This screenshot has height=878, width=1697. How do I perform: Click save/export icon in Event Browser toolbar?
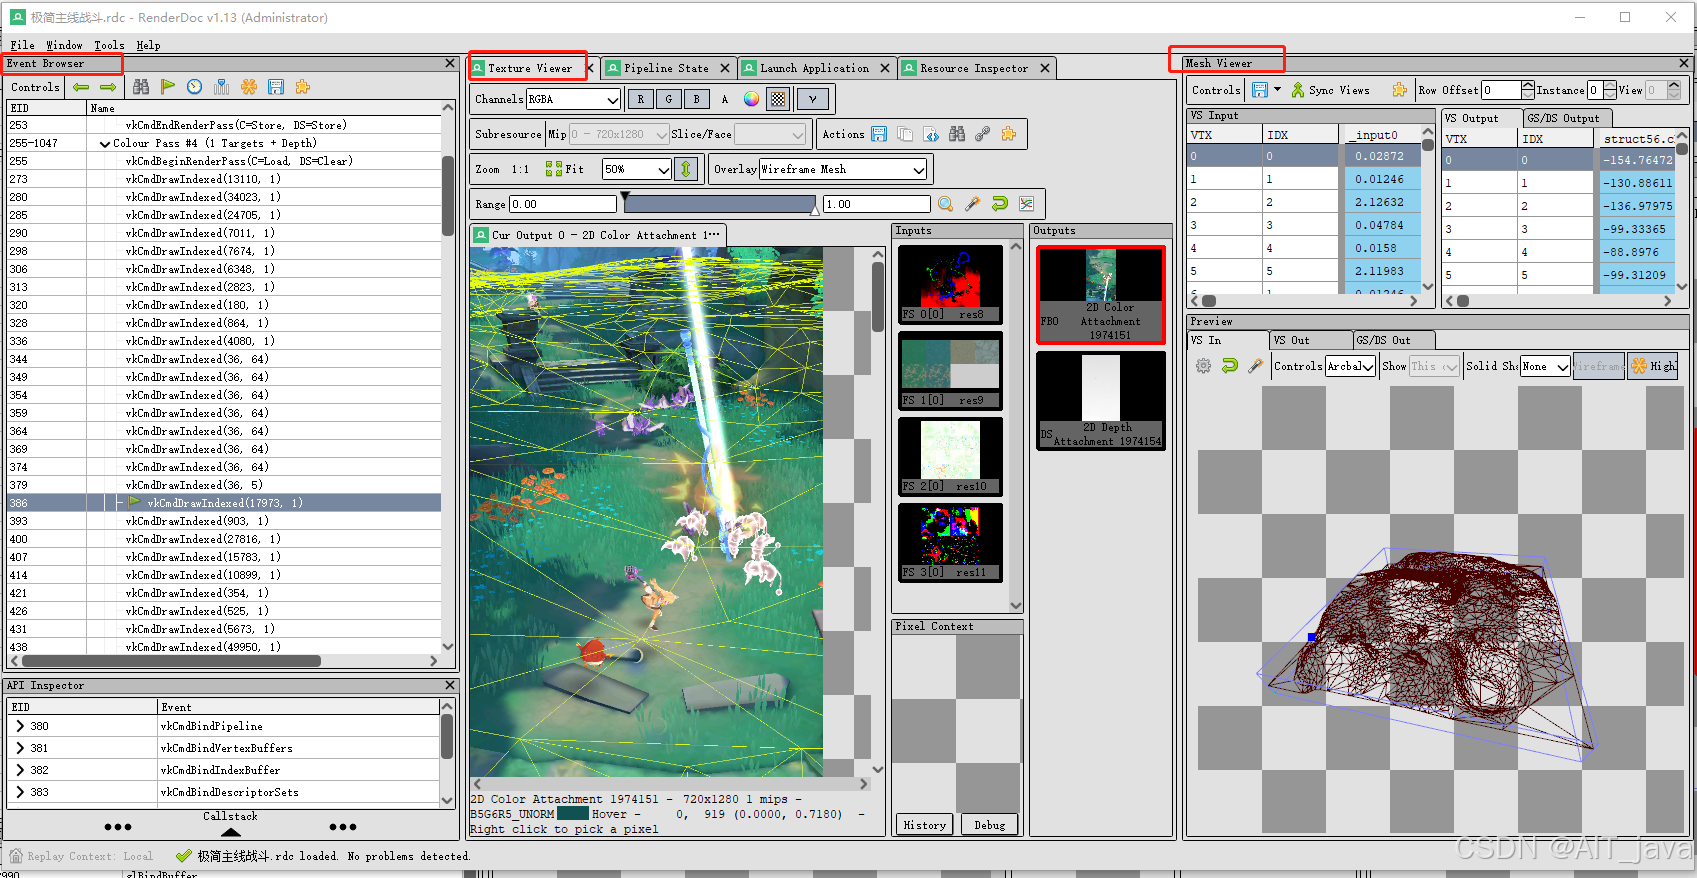coord(276,87)
